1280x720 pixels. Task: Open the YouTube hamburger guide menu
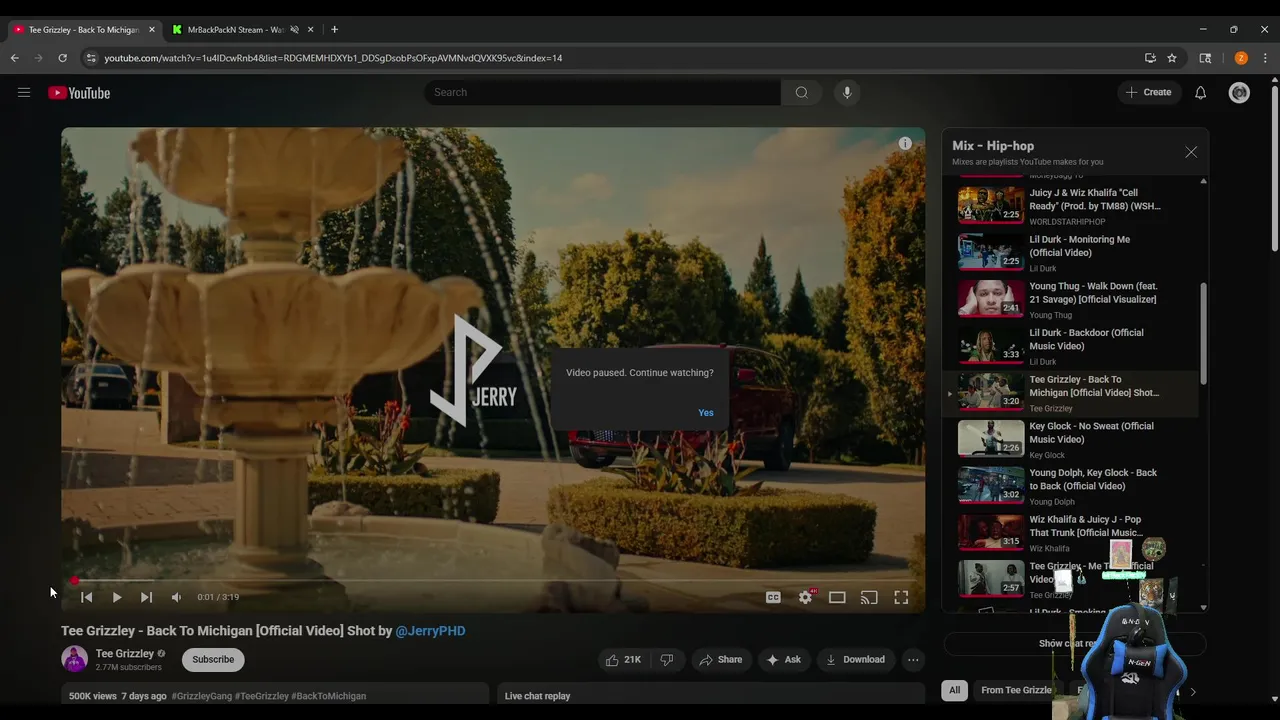click(24, 93)
